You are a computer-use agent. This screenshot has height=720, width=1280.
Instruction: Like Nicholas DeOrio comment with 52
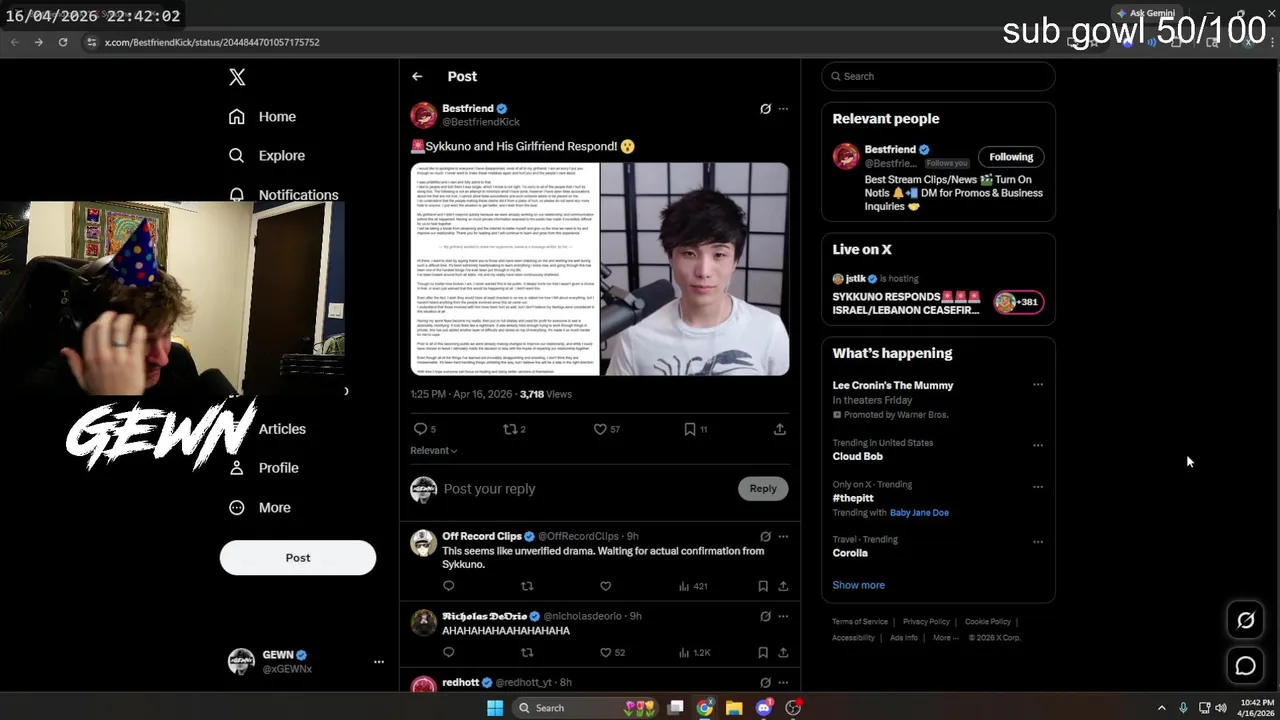612,653
